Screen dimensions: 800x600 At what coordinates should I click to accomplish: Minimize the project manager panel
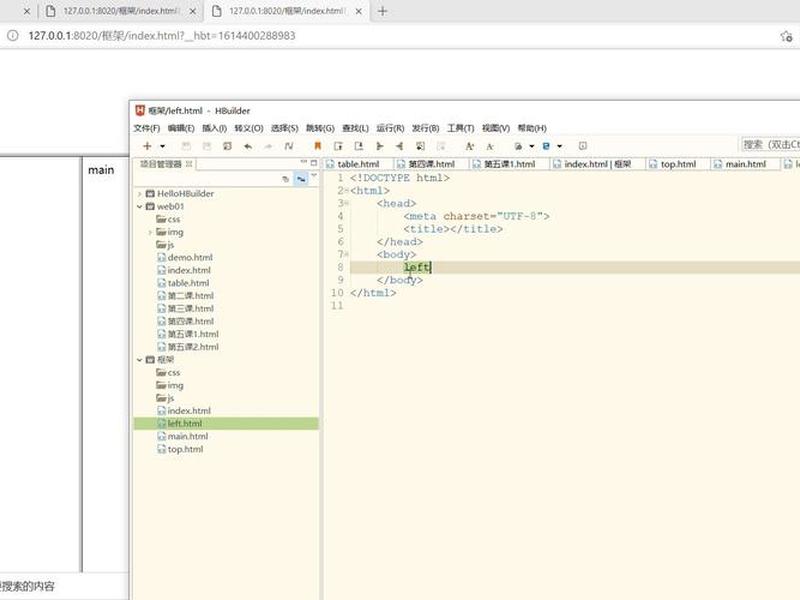[x=304, y=162]
